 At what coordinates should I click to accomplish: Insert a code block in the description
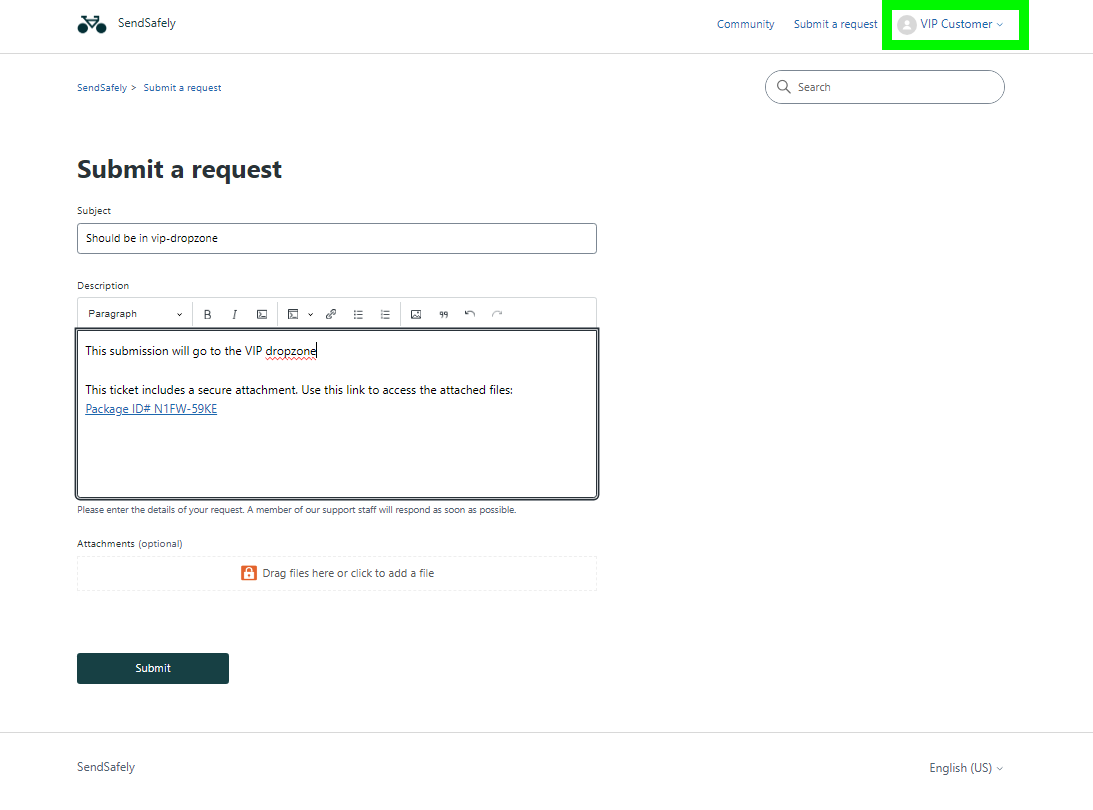point(293,314)
